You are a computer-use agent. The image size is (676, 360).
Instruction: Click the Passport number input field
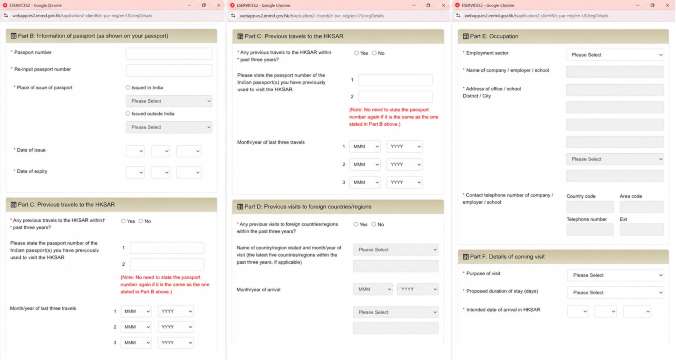pyautogui.click(x=169, y=53)
